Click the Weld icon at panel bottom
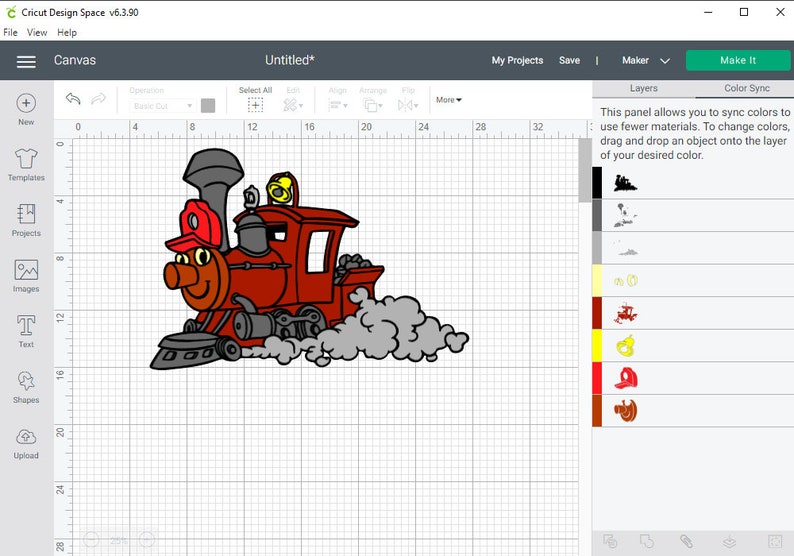794x556 pixels. coord(647,541)
